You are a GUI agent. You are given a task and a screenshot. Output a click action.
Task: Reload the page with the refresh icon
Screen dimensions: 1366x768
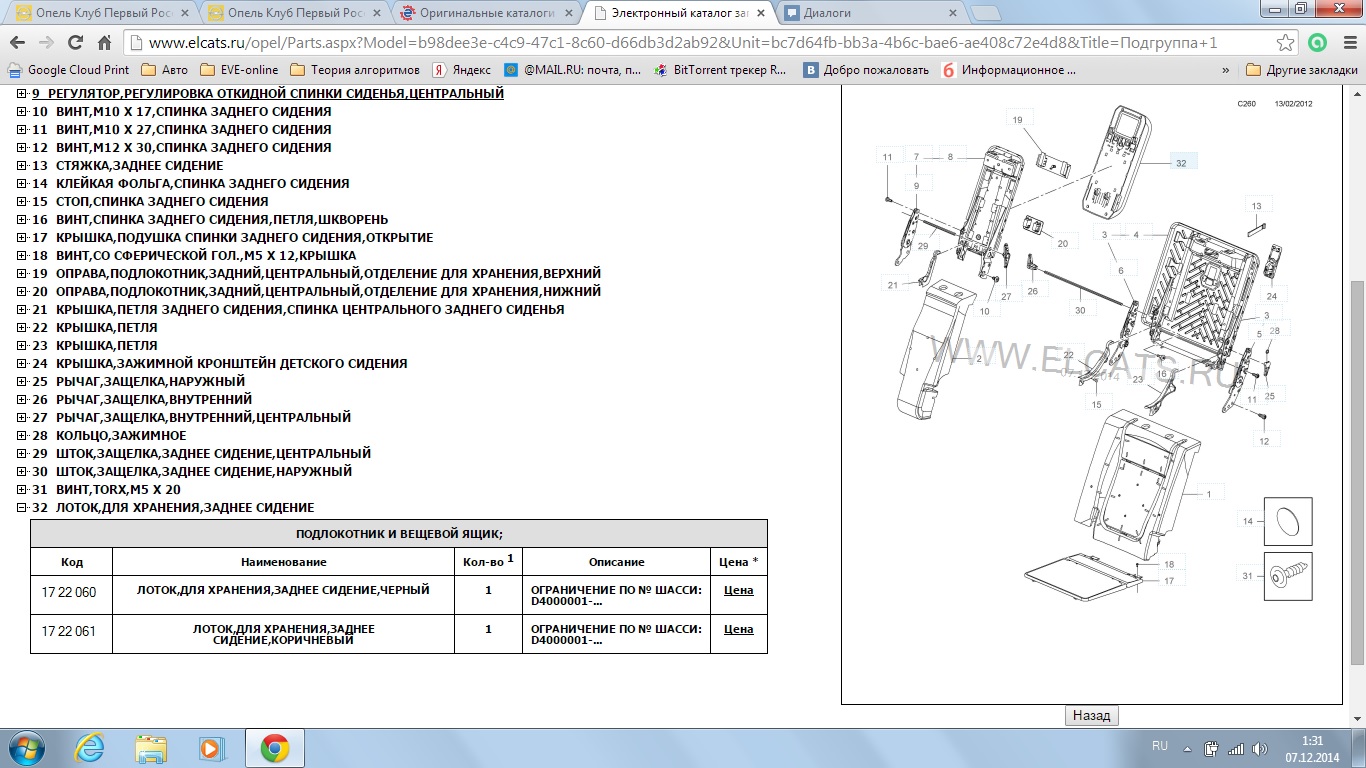tap(75, 43)
